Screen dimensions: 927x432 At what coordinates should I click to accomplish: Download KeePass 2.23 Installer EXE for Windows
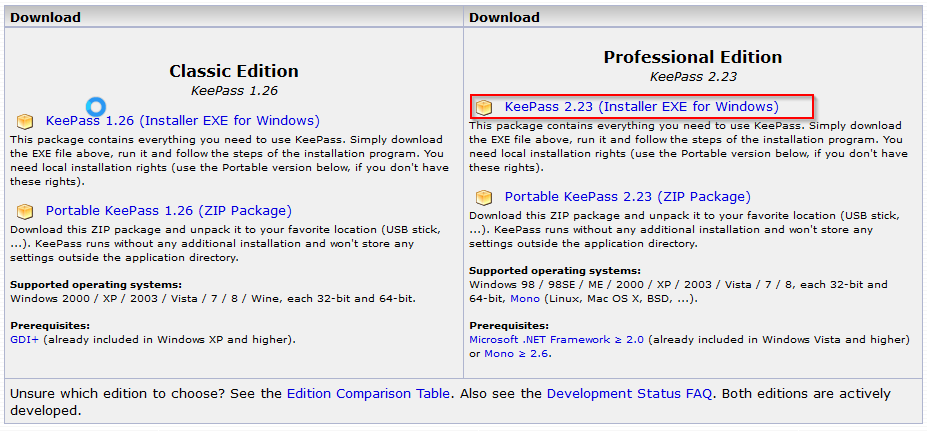[641, 106]
